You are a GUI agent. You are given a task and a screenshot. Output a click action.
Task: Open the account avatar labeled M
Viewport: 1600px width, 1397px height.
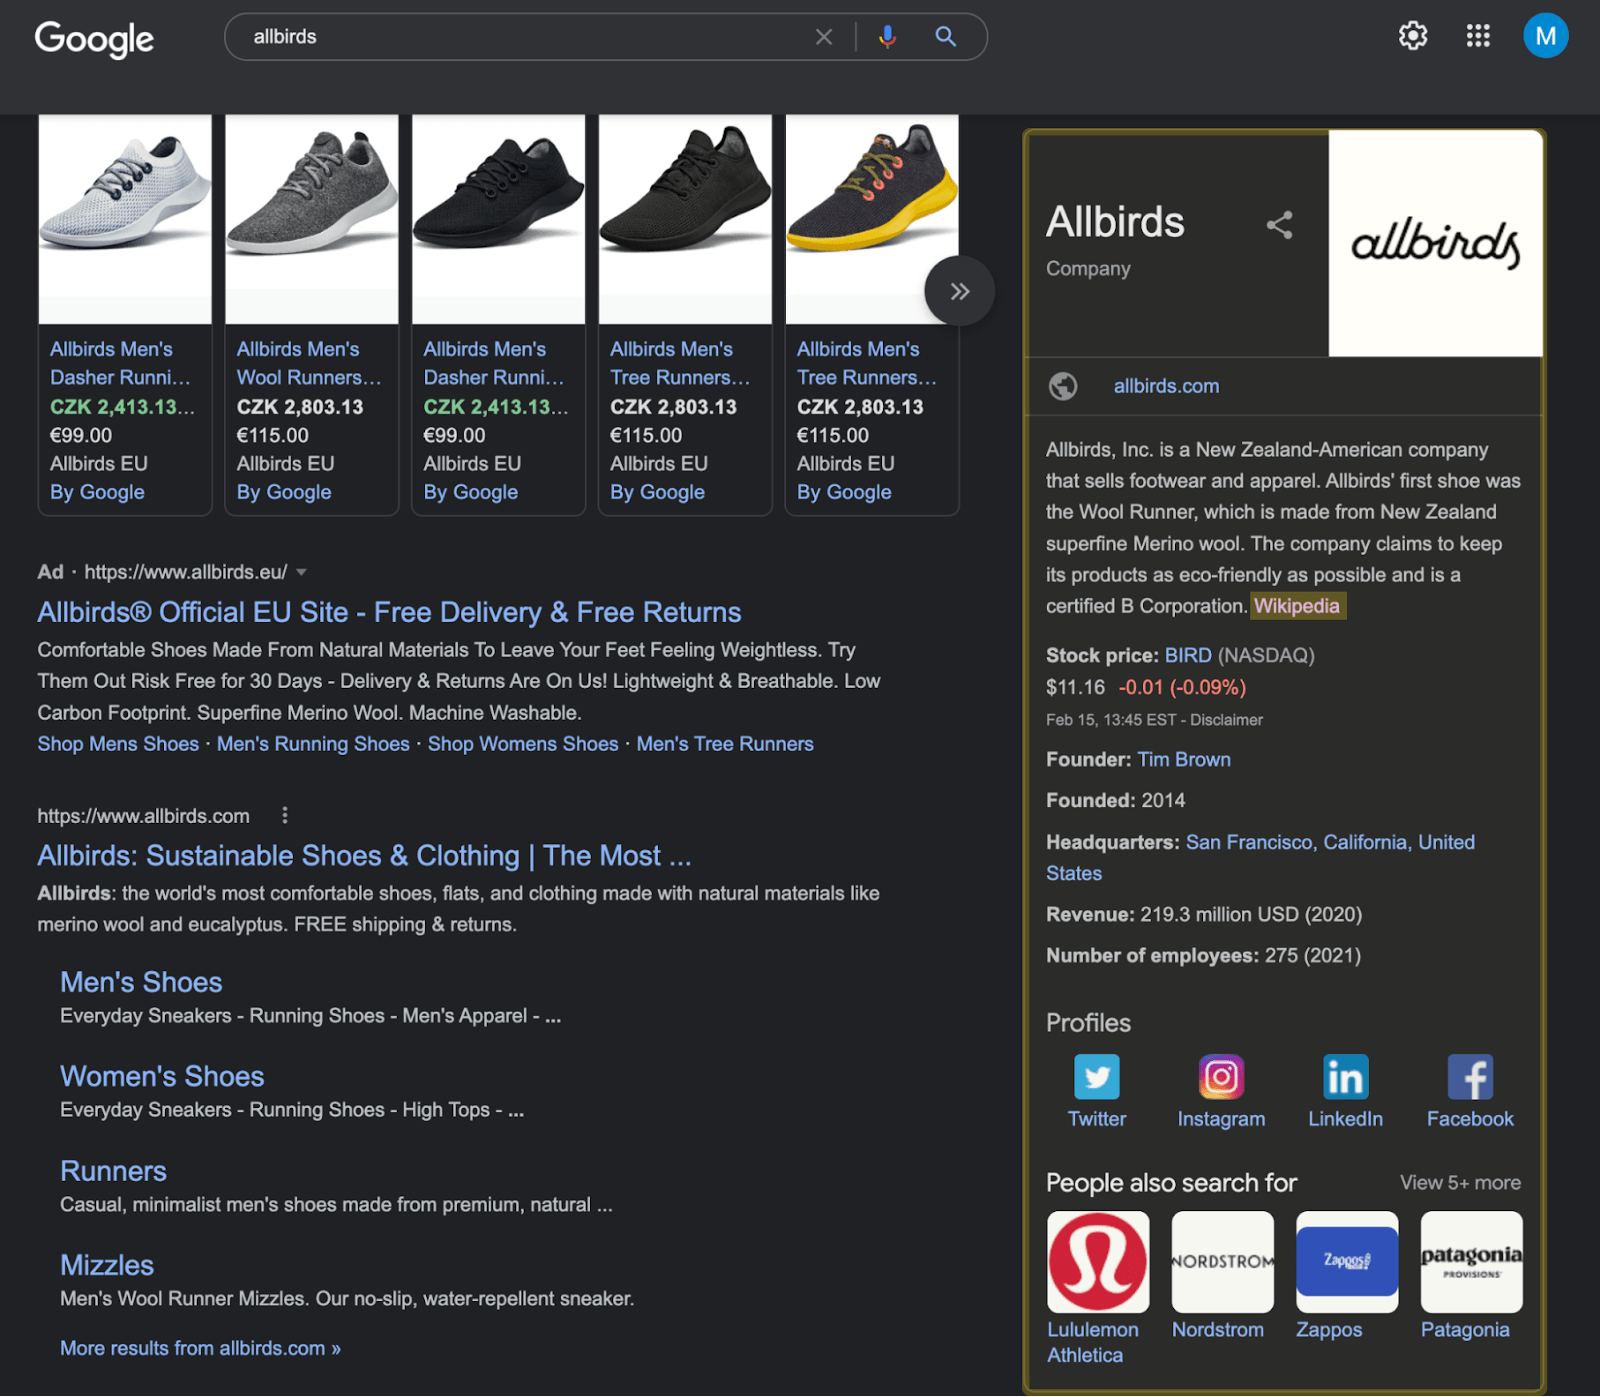coord(1545,35)
